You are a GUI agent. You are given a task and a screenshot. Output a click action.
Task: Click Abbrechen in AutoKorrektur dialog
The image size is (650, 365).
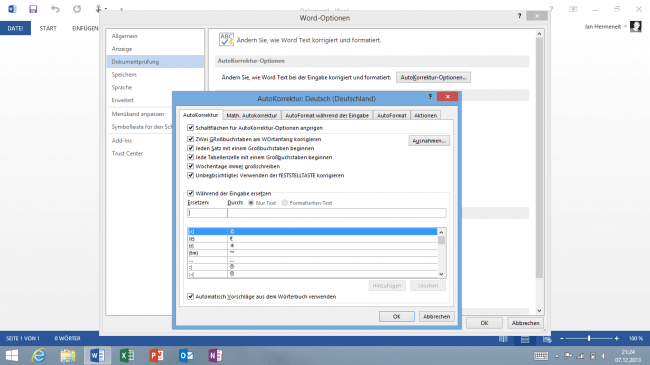tap(437, 316)
